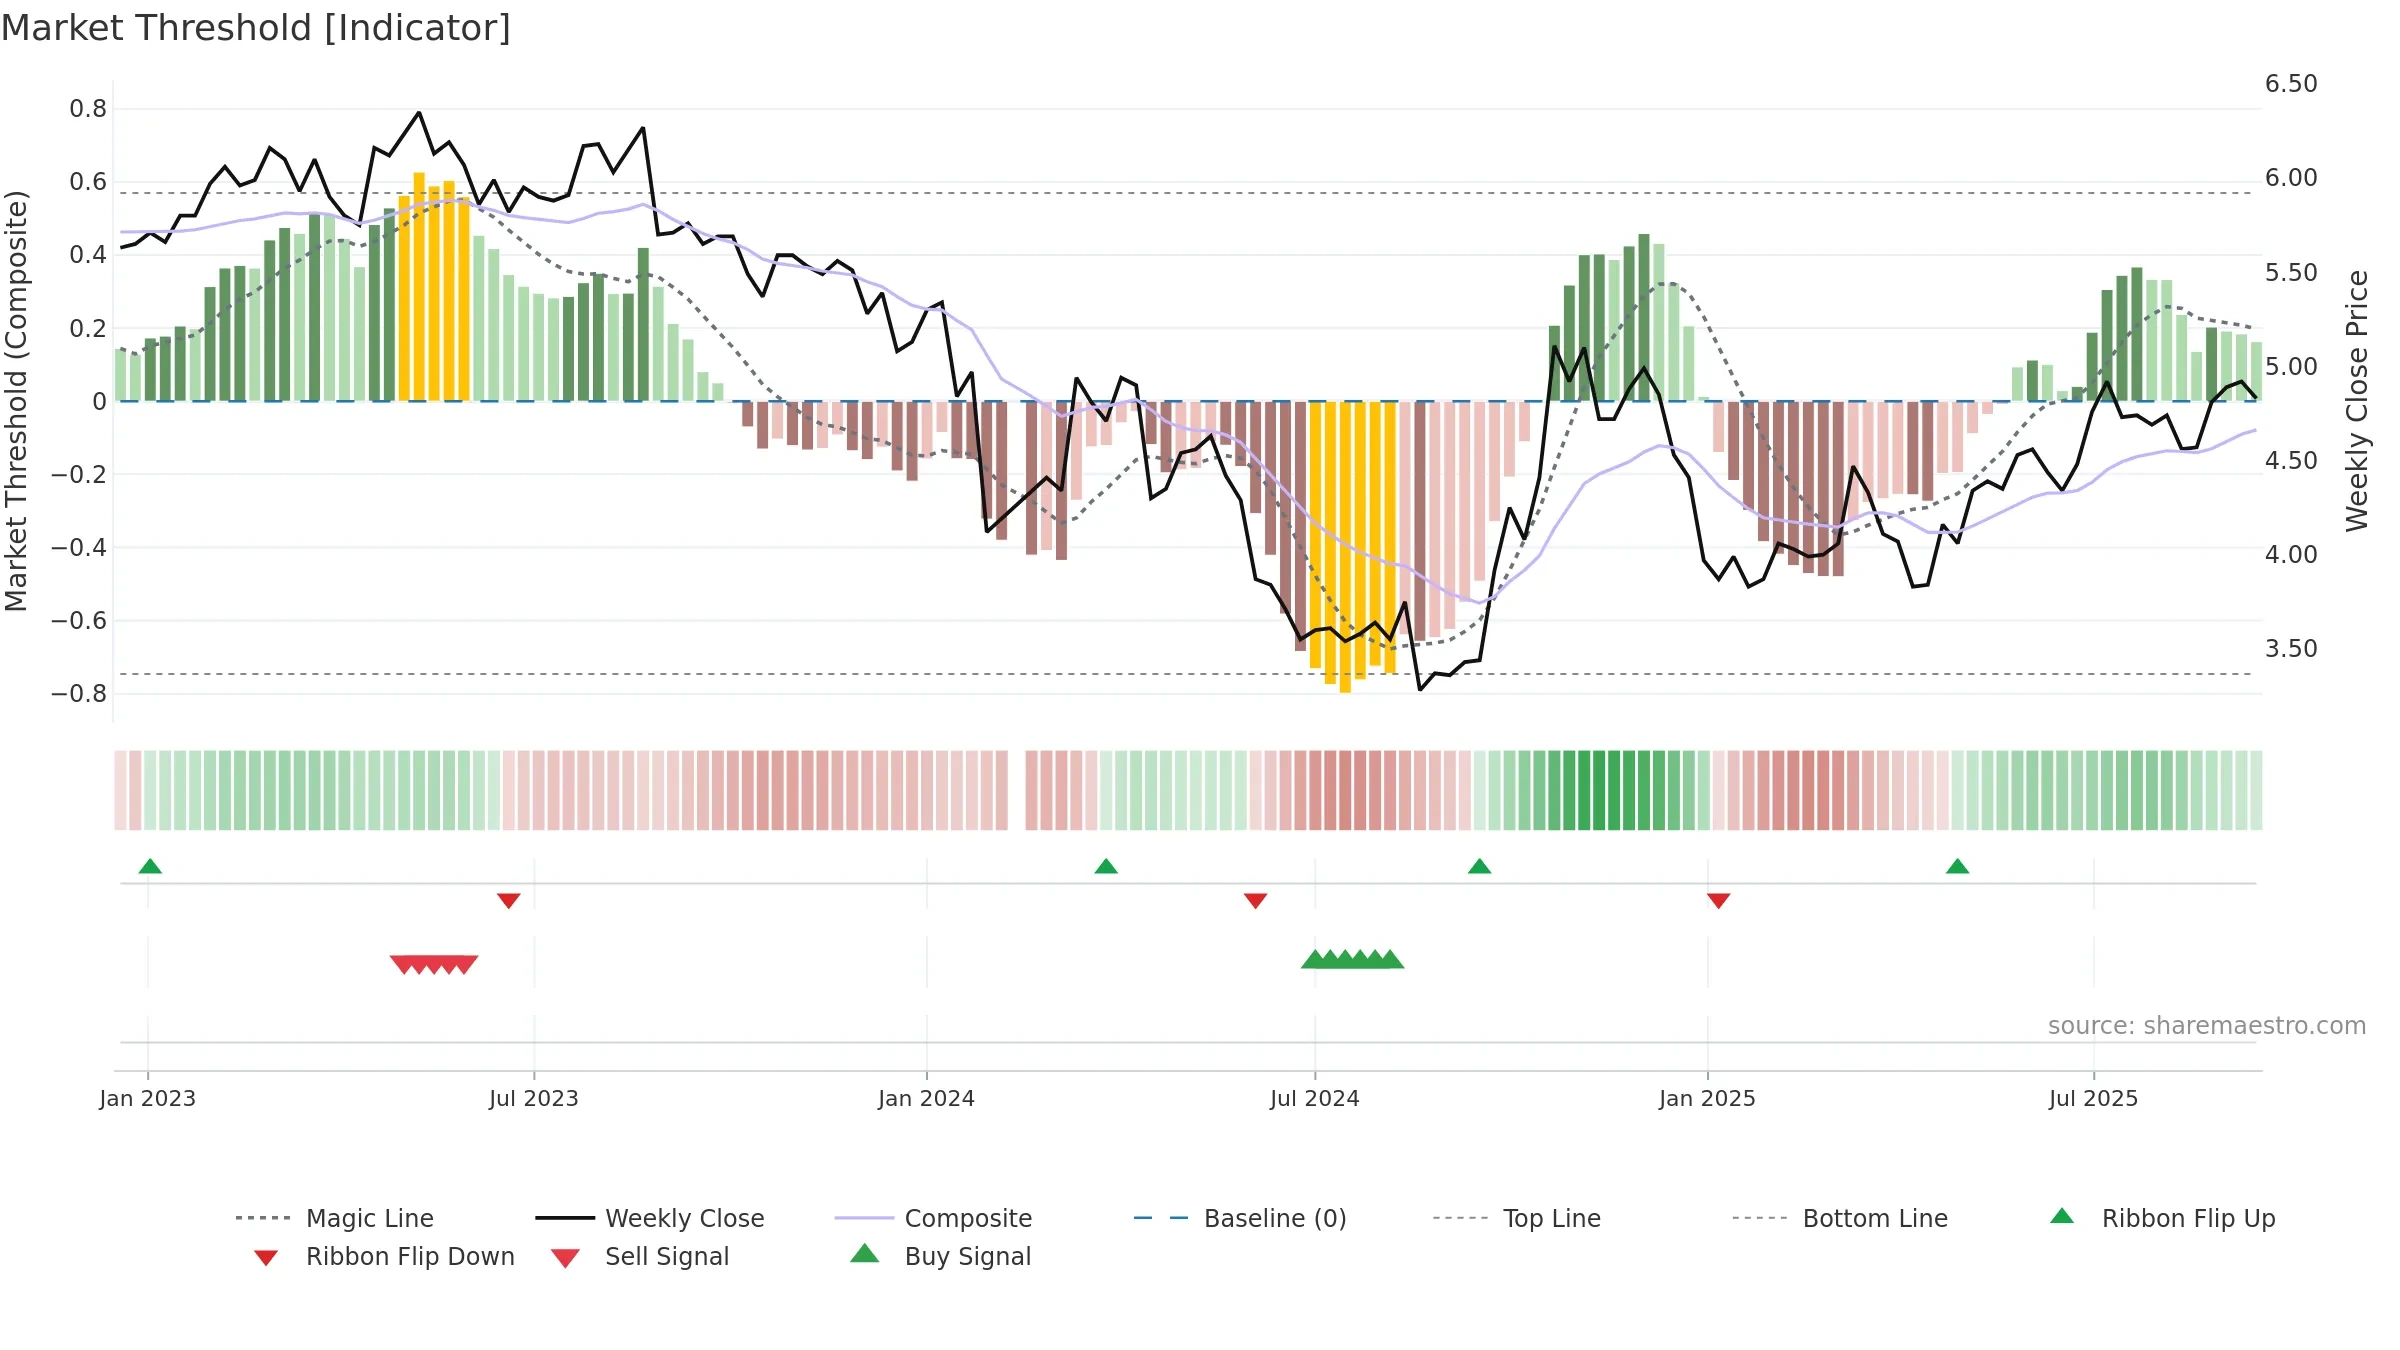The height and width of the screenshot is (1350, 2400).
Task: Click the green Ribbon Flip Up legend triangle
Action: point(2062,1216)
